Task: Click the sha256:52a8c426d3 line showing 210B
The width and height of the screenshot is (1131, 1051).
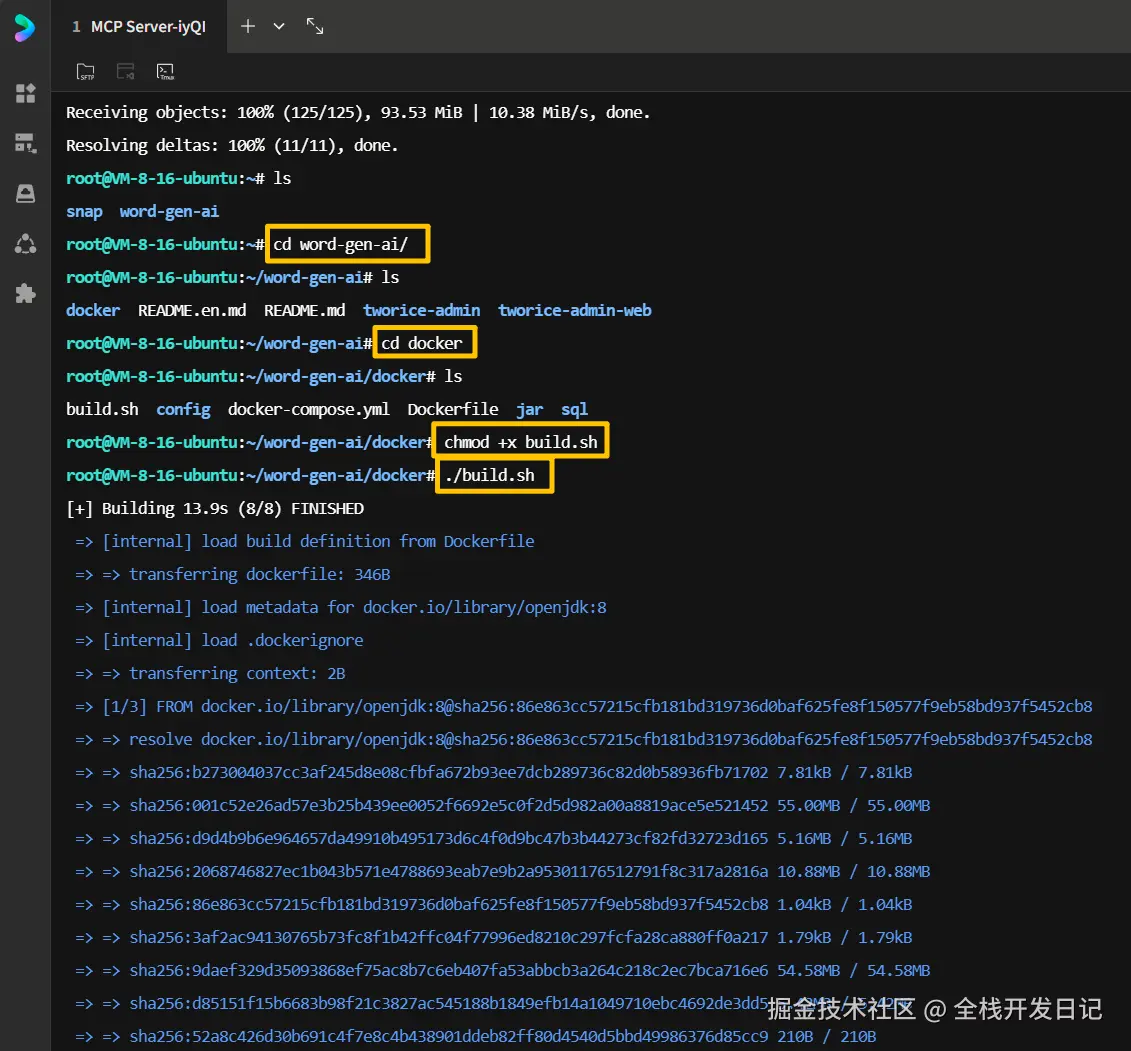Action: point(475,1037)
